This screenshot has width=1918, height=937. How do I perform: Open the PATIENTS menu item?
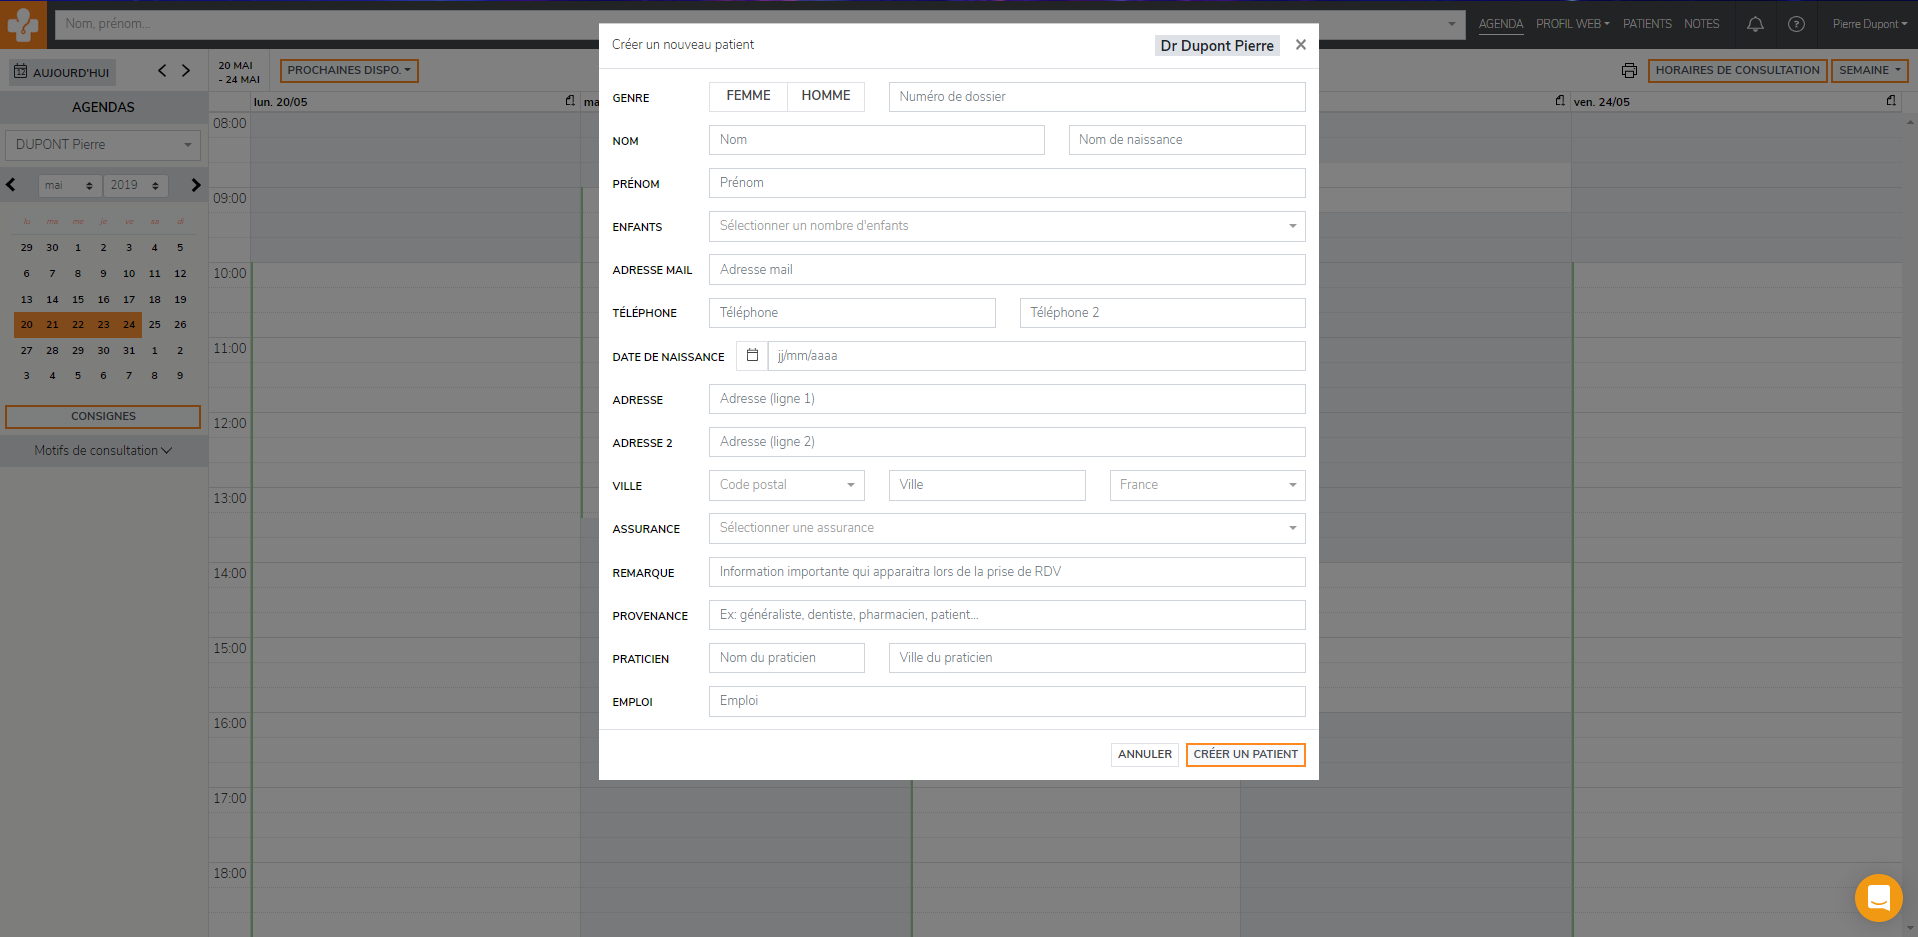(1646, 24)
